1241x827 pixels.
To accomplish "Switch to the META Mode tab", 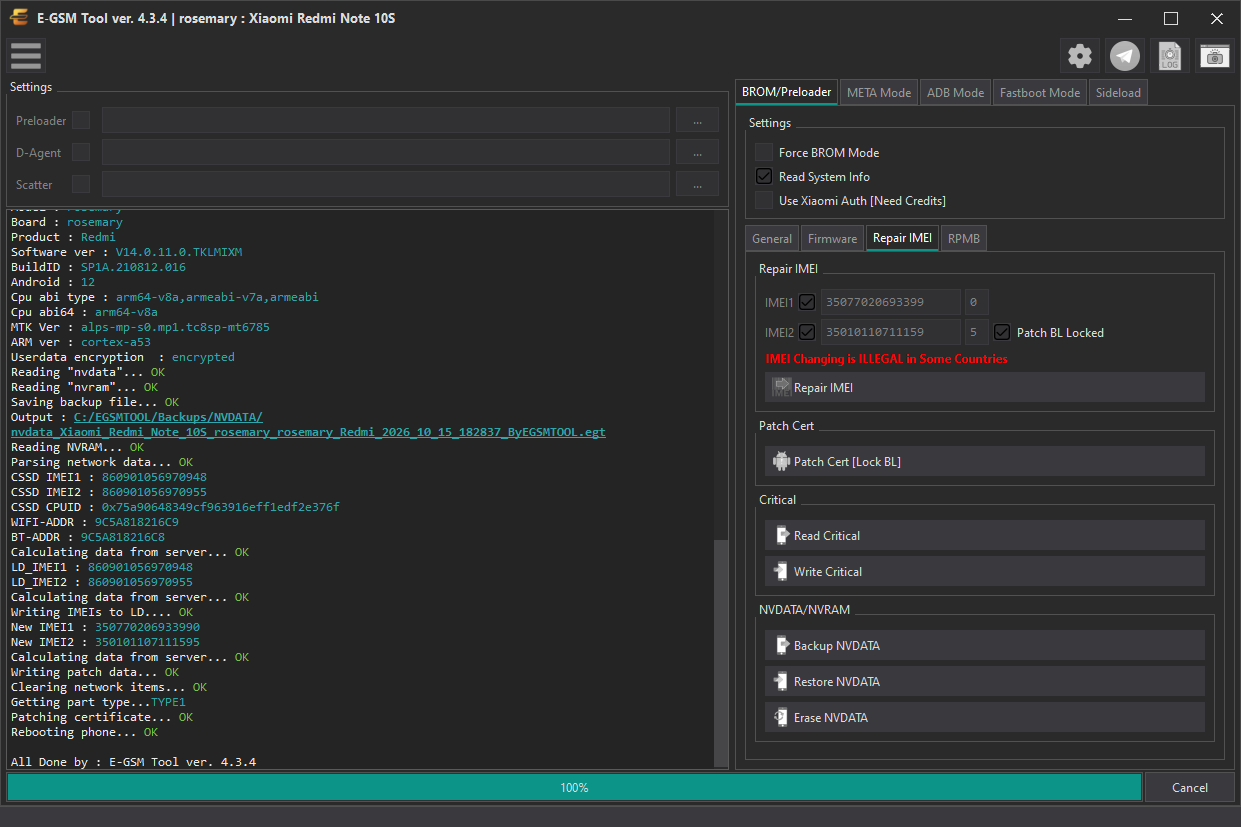I will tap(878, 92).
